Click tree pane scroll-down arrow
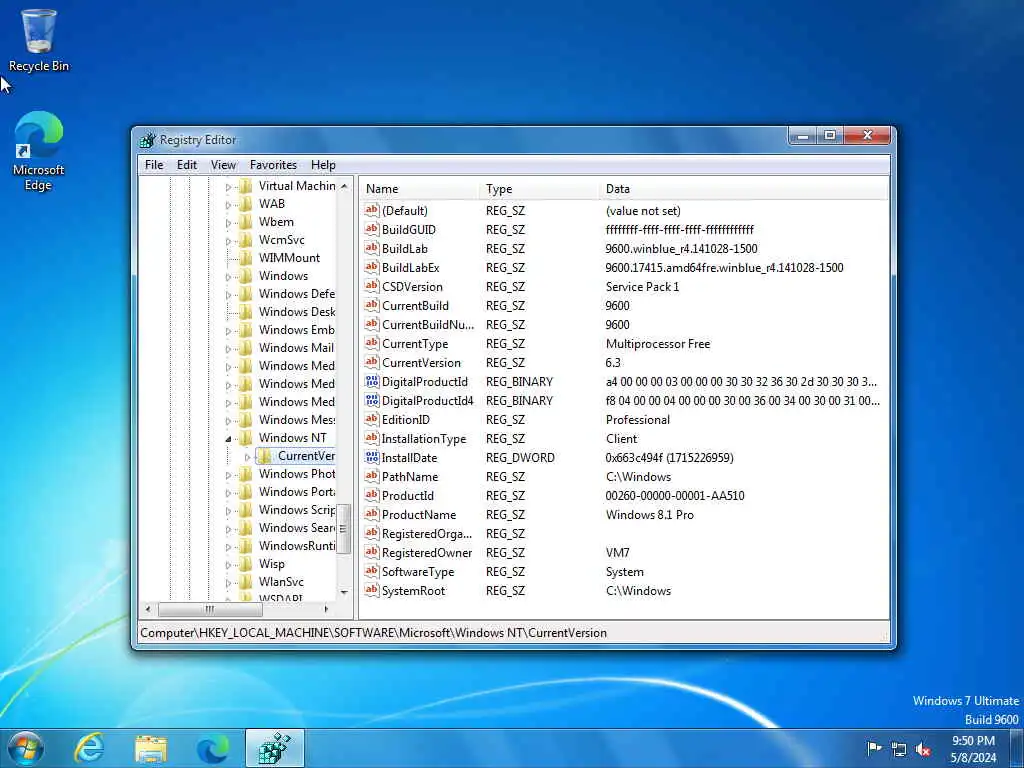 pyautogui.click(x=344, y=592)
